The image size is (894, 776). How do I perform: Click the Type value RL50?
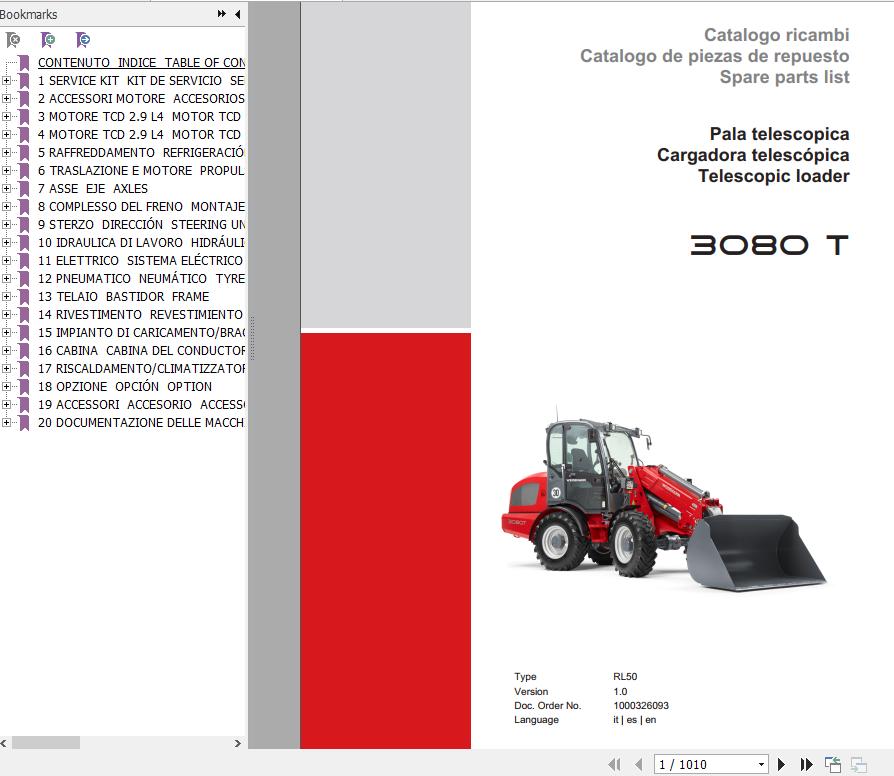click(x=625, y=676)
